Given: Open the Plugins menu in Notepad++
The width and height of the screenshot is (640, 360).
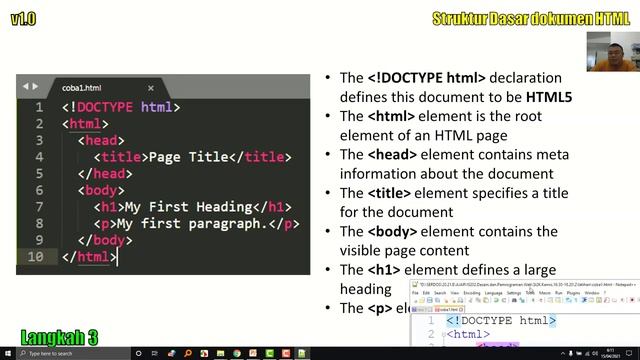Looking at the screenshot, I should (573, 293).
